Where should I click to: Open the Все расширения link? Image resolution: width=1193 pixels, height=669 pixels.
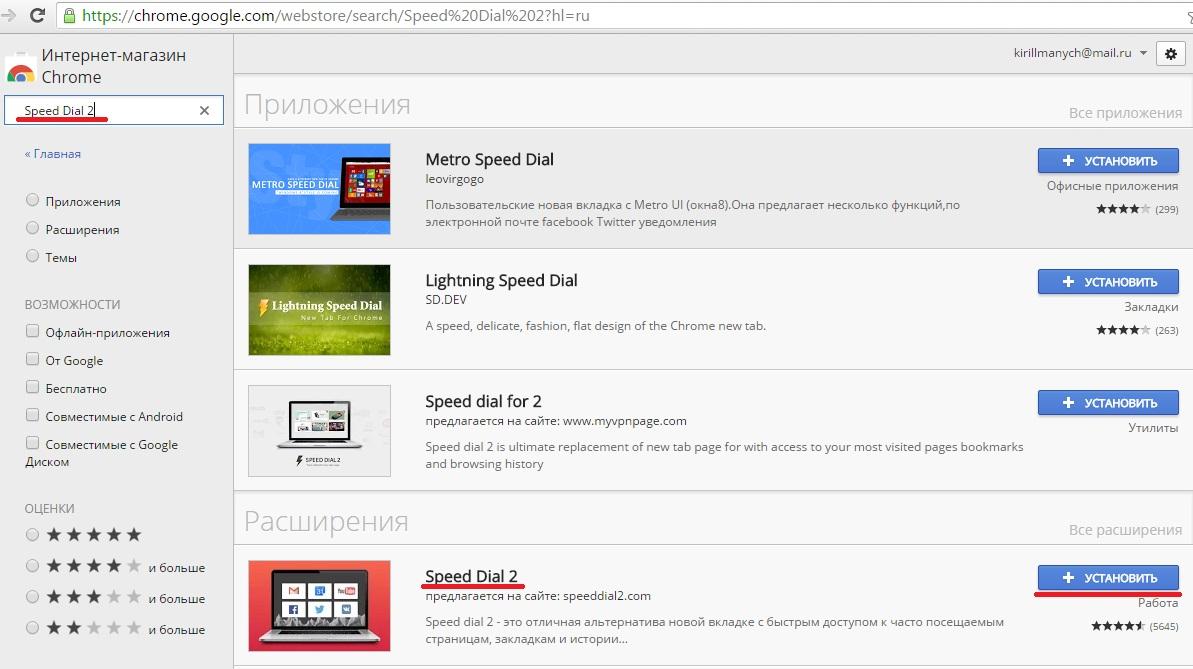pos(1125,530)
